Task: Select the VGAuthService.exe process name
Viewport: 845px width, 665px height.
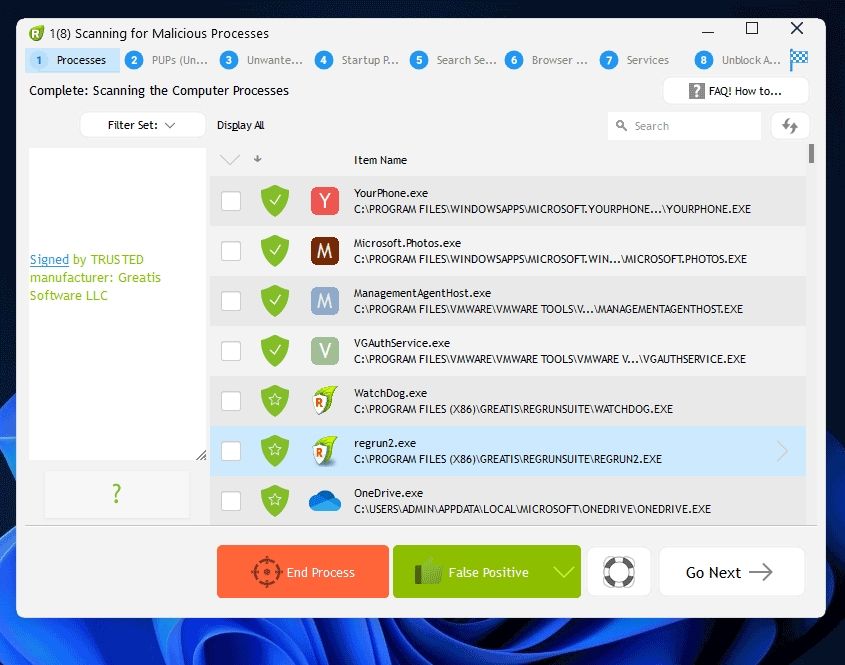Action: [x=401, y=343]
